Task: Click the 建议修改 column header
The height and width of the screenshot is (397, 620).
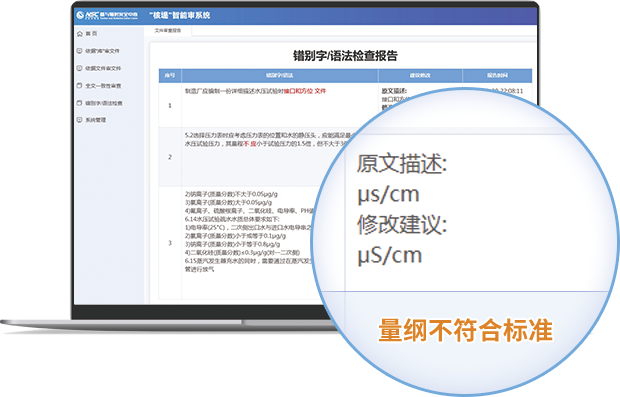Action: point(420,75)
